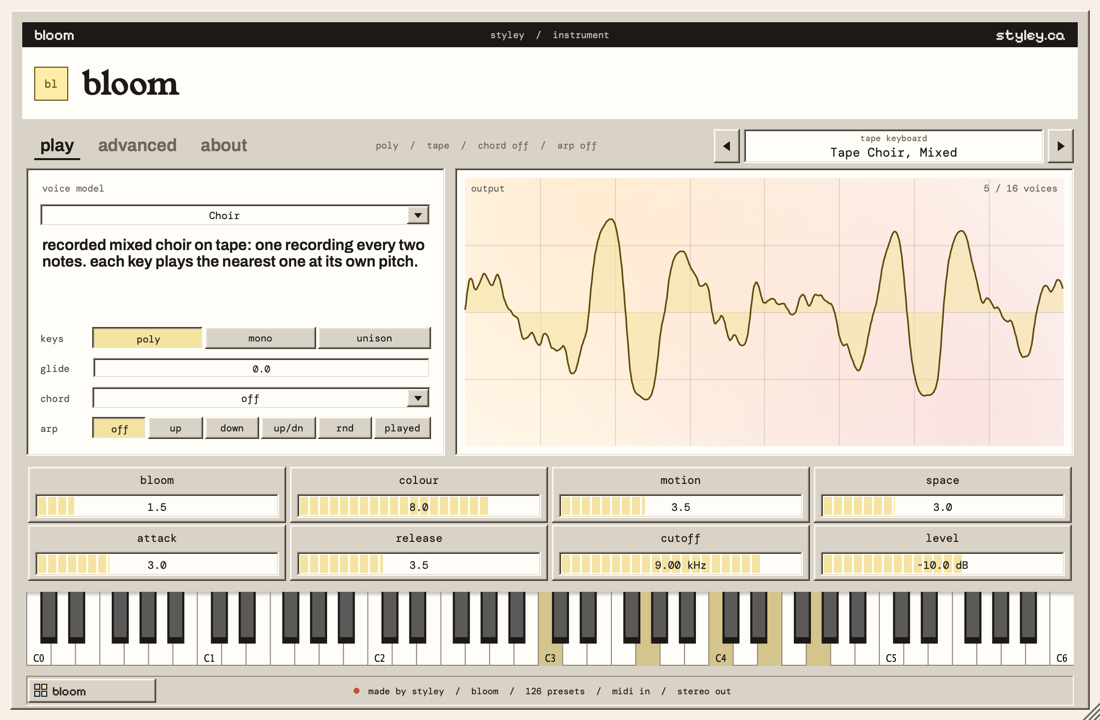Select poly keys mode

click(147, 338)
